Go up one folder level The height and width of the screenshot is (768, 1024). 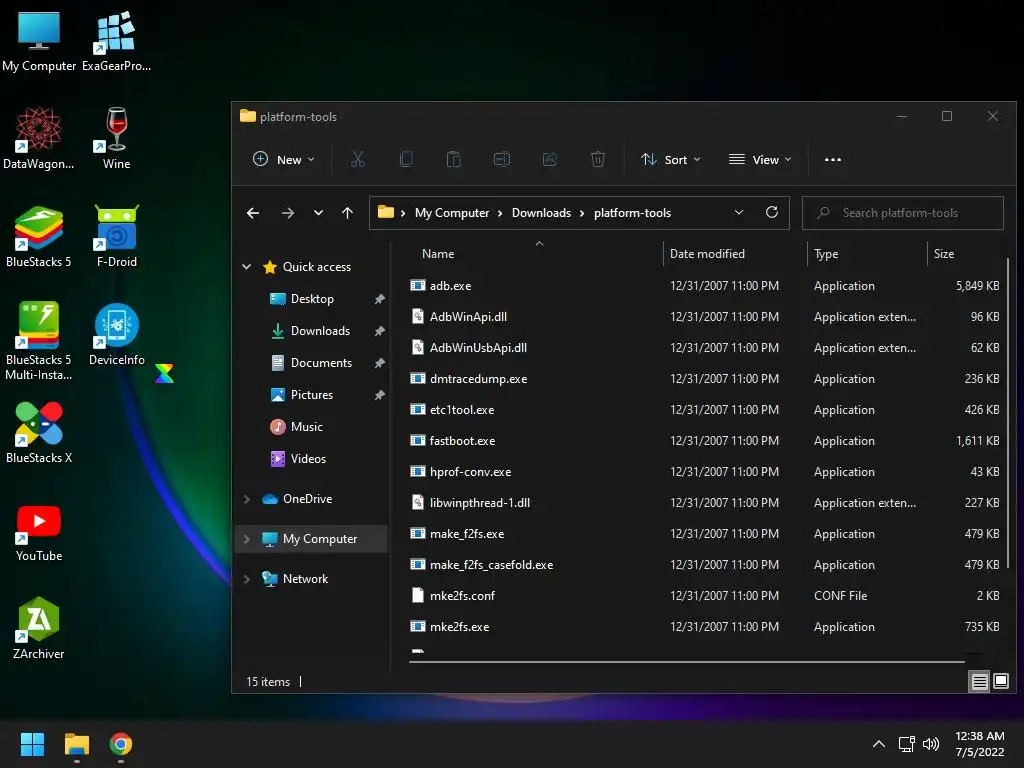pyautogui.click(x=347, y=213)
